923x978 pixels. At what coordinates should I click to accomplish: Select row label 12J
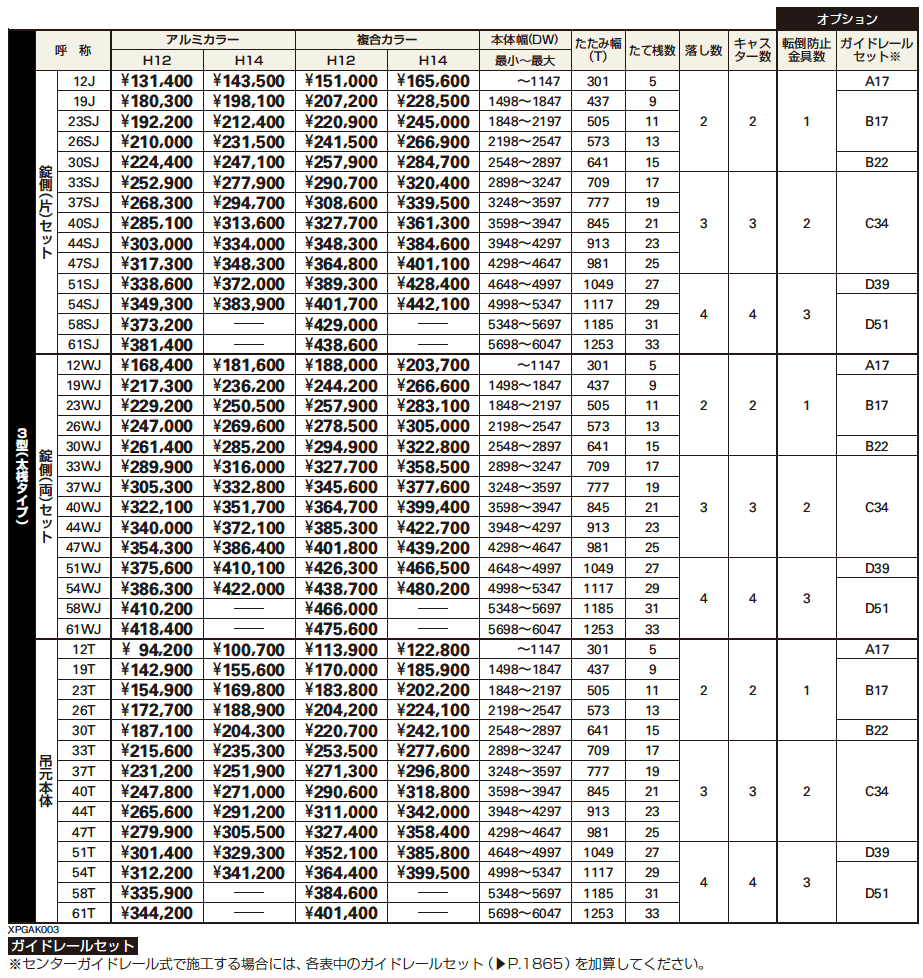point(84,82)
